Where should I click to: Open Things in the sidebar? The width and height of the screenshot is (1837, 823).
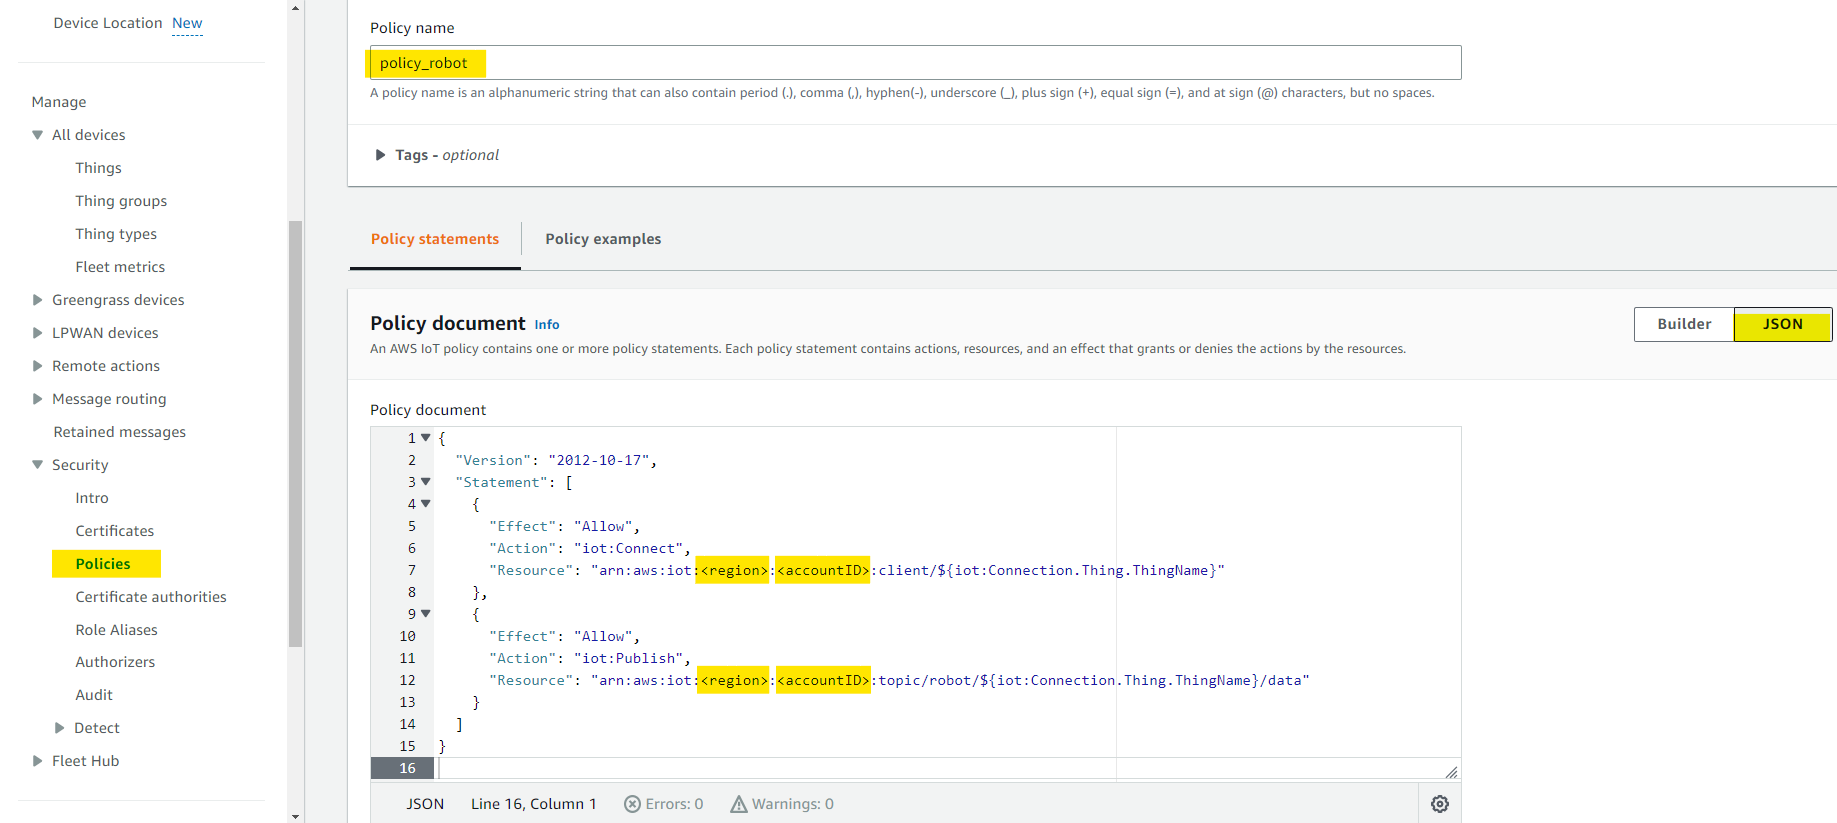pos(98,168)
